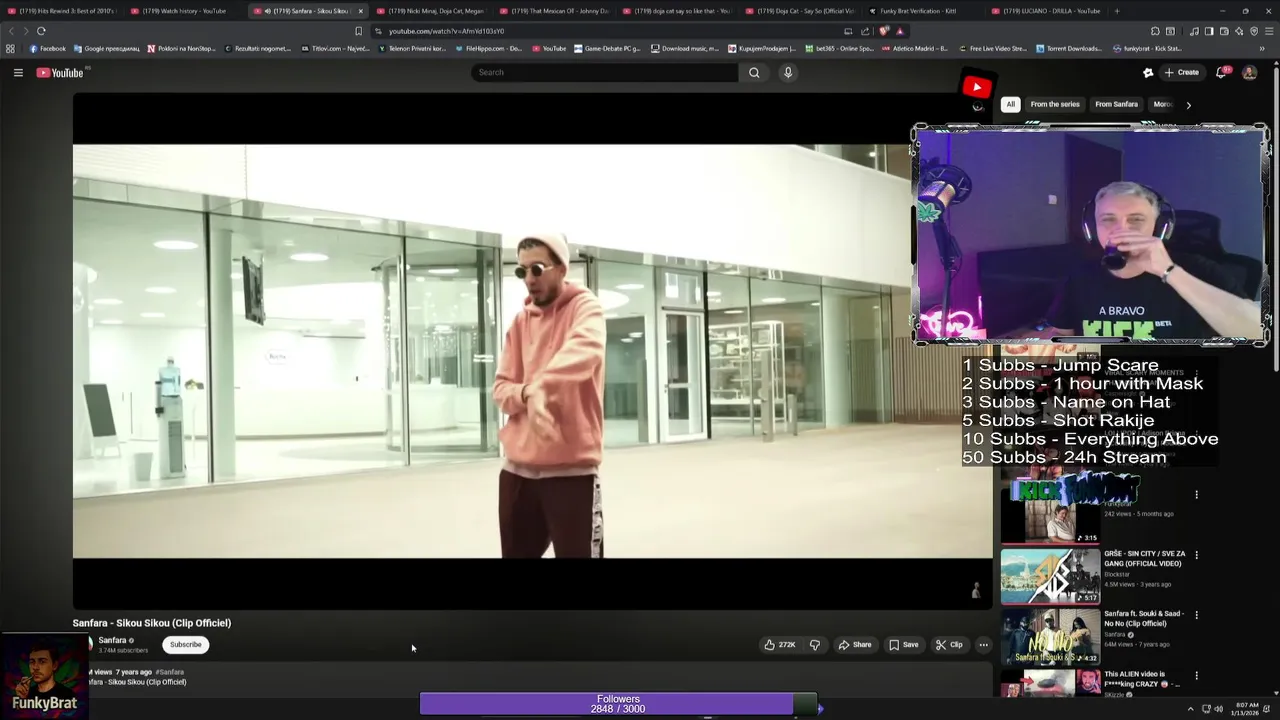Viewport: 1280px width, 720px height.
Task: Open the taskbar volume speaker icon
Action: pyautogui.click(x=1218, y=709)
